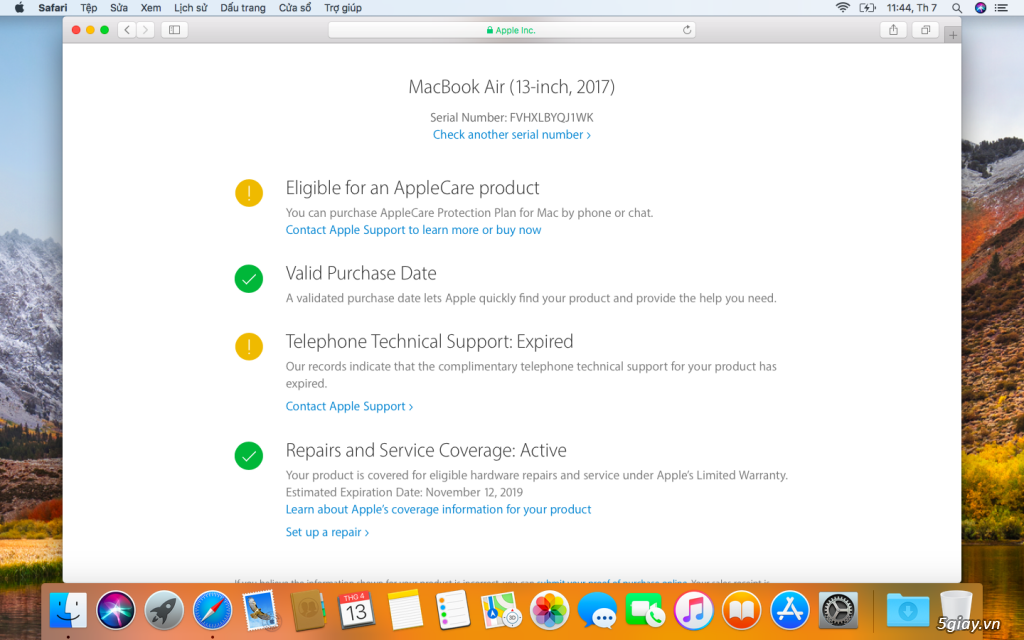Screen dimensions: 1024x640
Task: Reload the page with refresh icon
Action: point(686,30)
